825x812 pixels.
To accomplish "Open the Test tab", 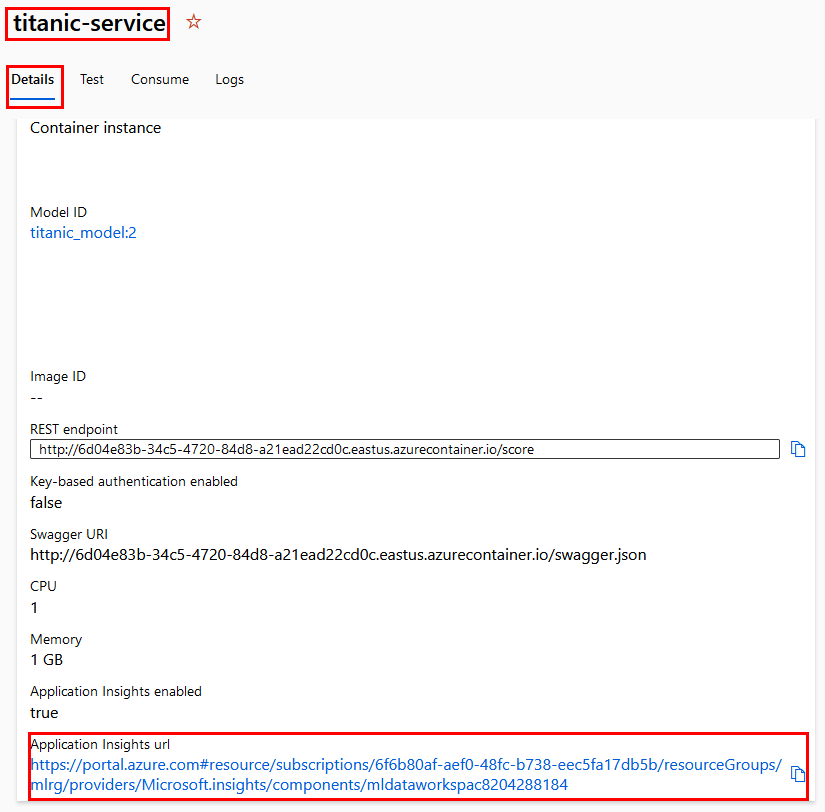I will 92,80.
